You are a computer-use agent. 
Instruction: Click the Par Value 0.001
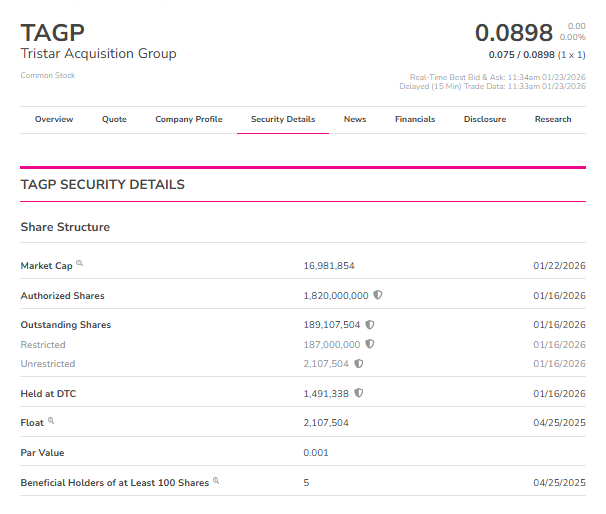click(316, 453)
